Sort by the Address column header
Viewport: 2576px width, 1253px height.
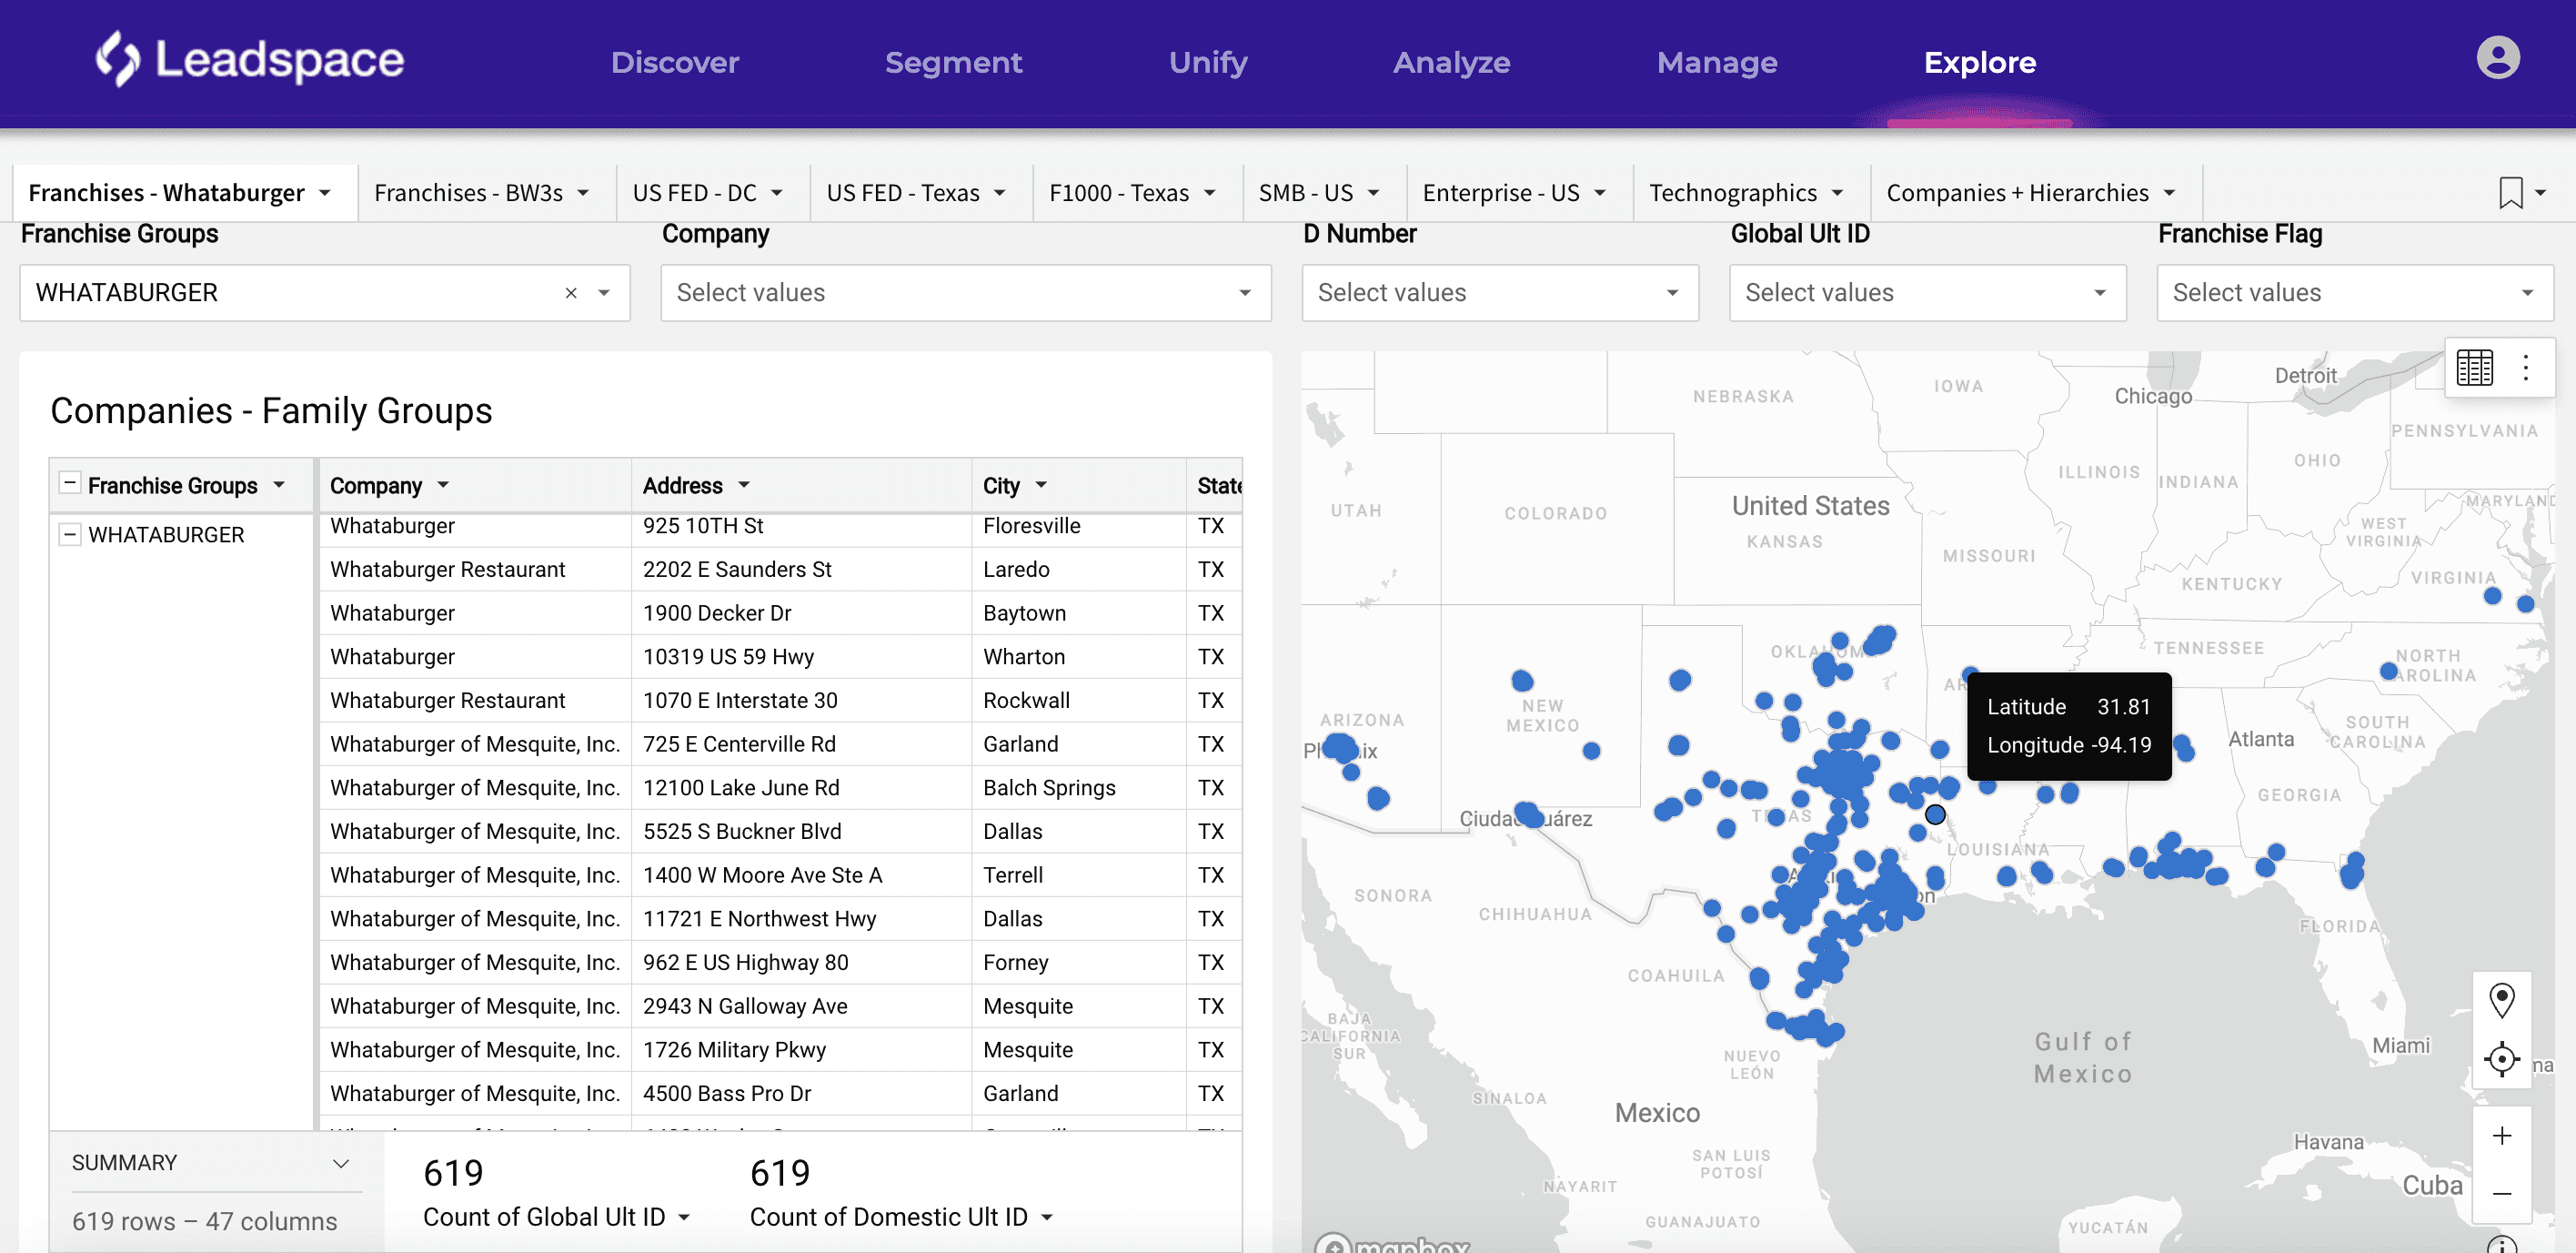(682, 485)
